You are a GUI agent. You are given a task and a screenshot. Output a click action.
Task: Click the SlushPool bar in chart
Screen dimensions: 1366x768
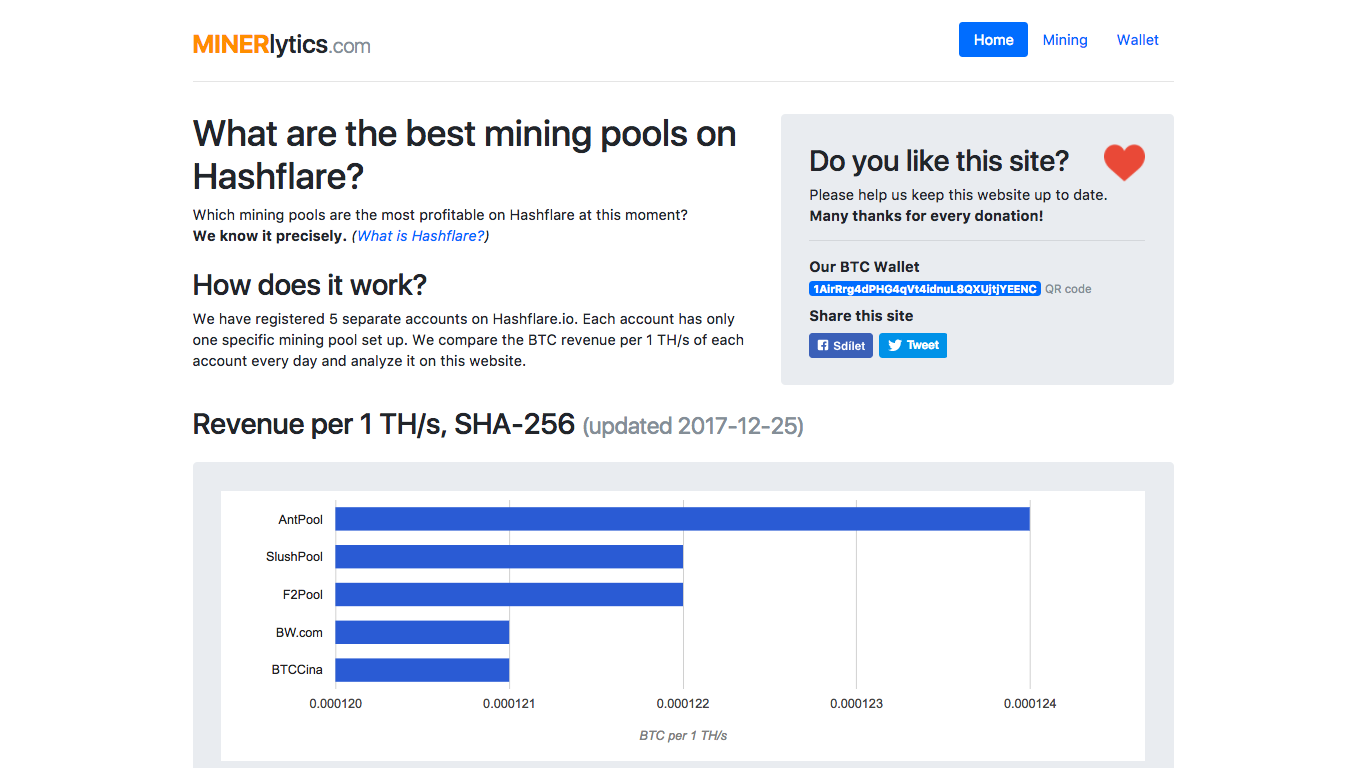coord(509,556)
